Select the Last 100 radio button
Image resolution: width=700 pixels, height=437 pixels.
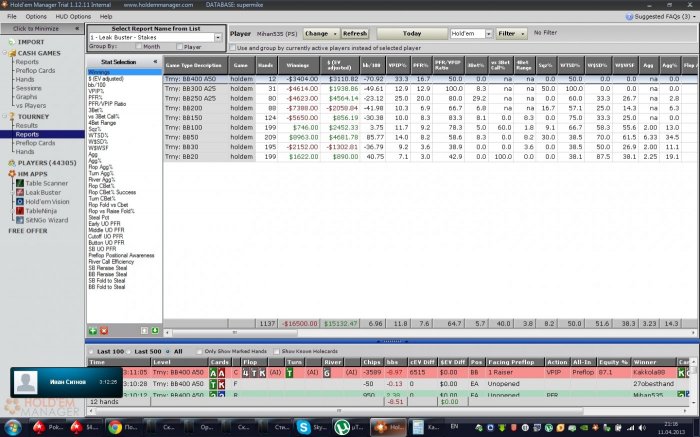[x=92, y=352]
